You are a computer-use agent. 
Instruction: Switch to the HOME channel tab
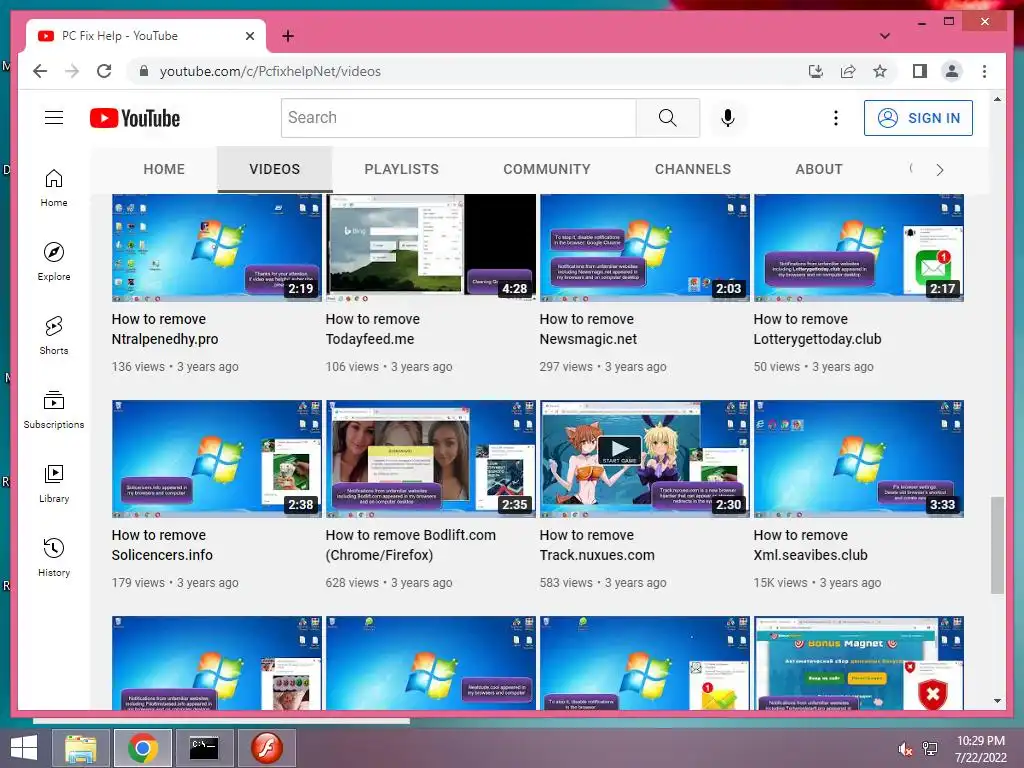coord(164,169)
